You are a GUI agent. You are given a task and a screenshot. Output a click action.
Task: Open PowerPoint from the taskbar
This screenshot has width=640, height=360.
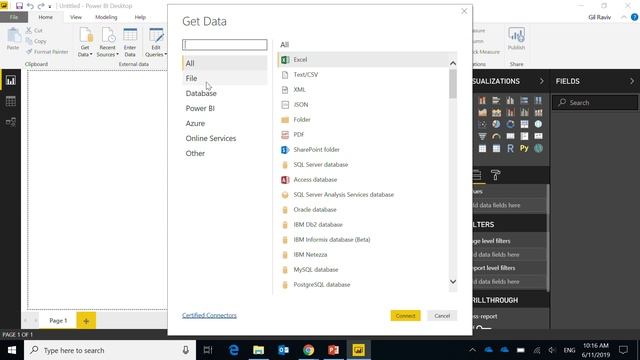(333, 350)
